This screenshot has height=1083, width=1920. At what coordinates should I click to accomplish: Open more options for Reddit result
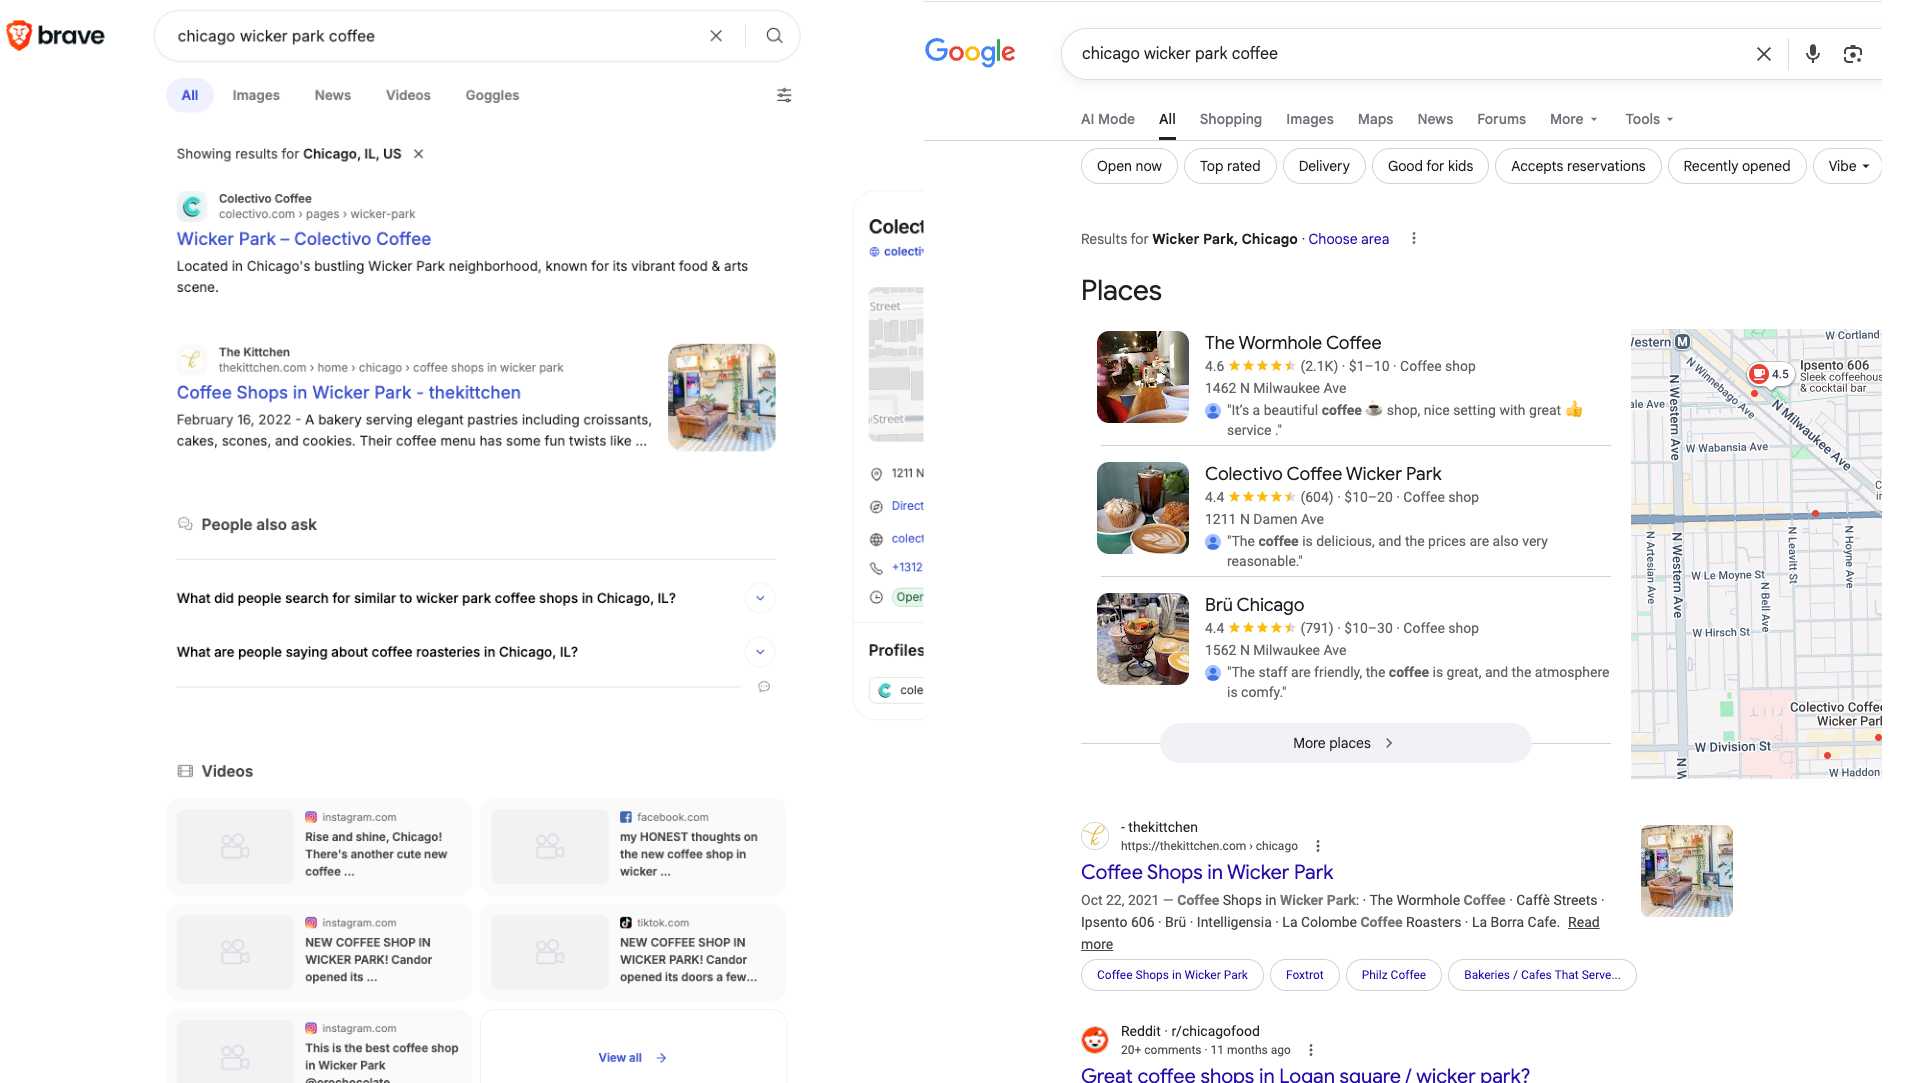(1311, 1050)
